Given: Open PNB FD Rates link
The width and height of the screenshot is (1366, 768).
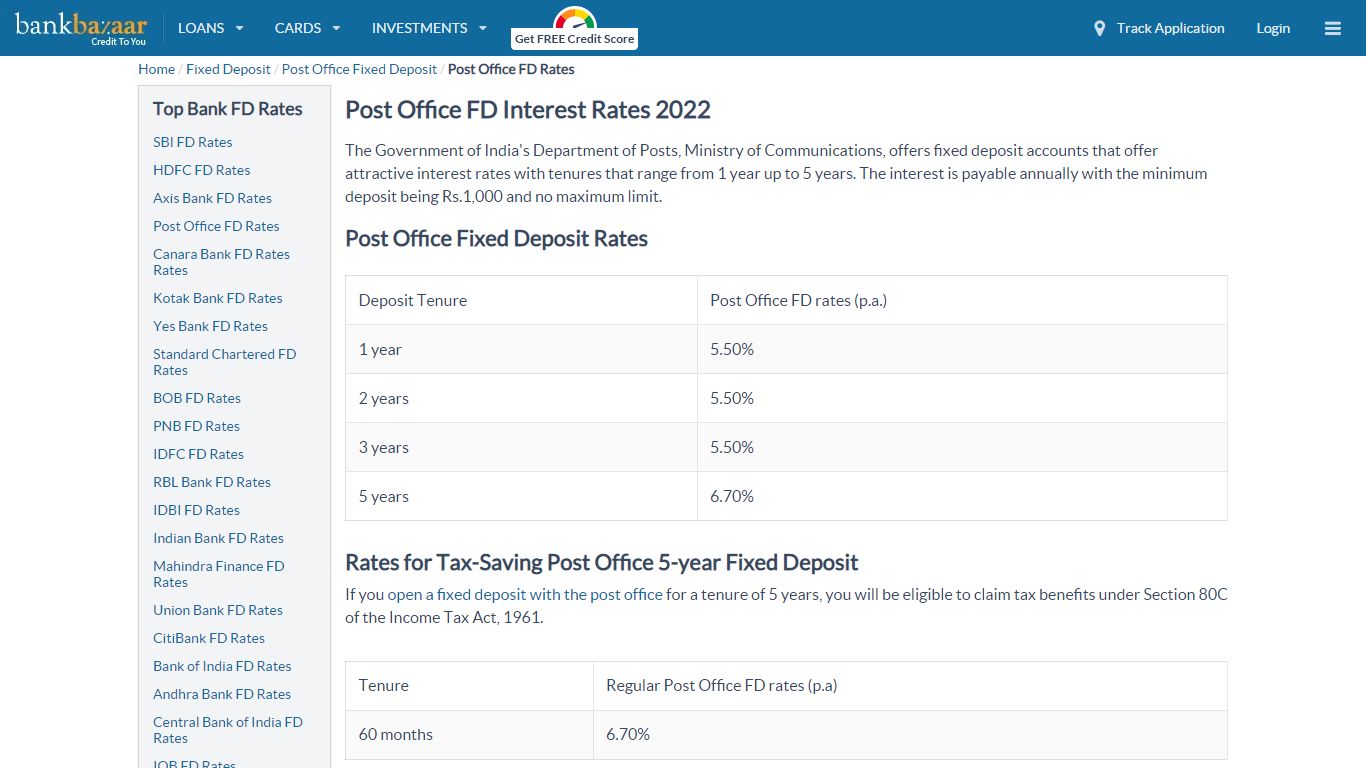Looking at the screenshot, I should tap(196, 426).
